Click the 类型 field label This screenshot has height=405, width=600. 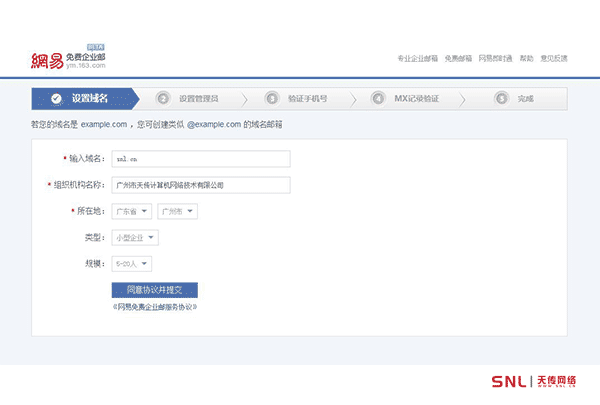pyautogui.click(x=95, y=238)
